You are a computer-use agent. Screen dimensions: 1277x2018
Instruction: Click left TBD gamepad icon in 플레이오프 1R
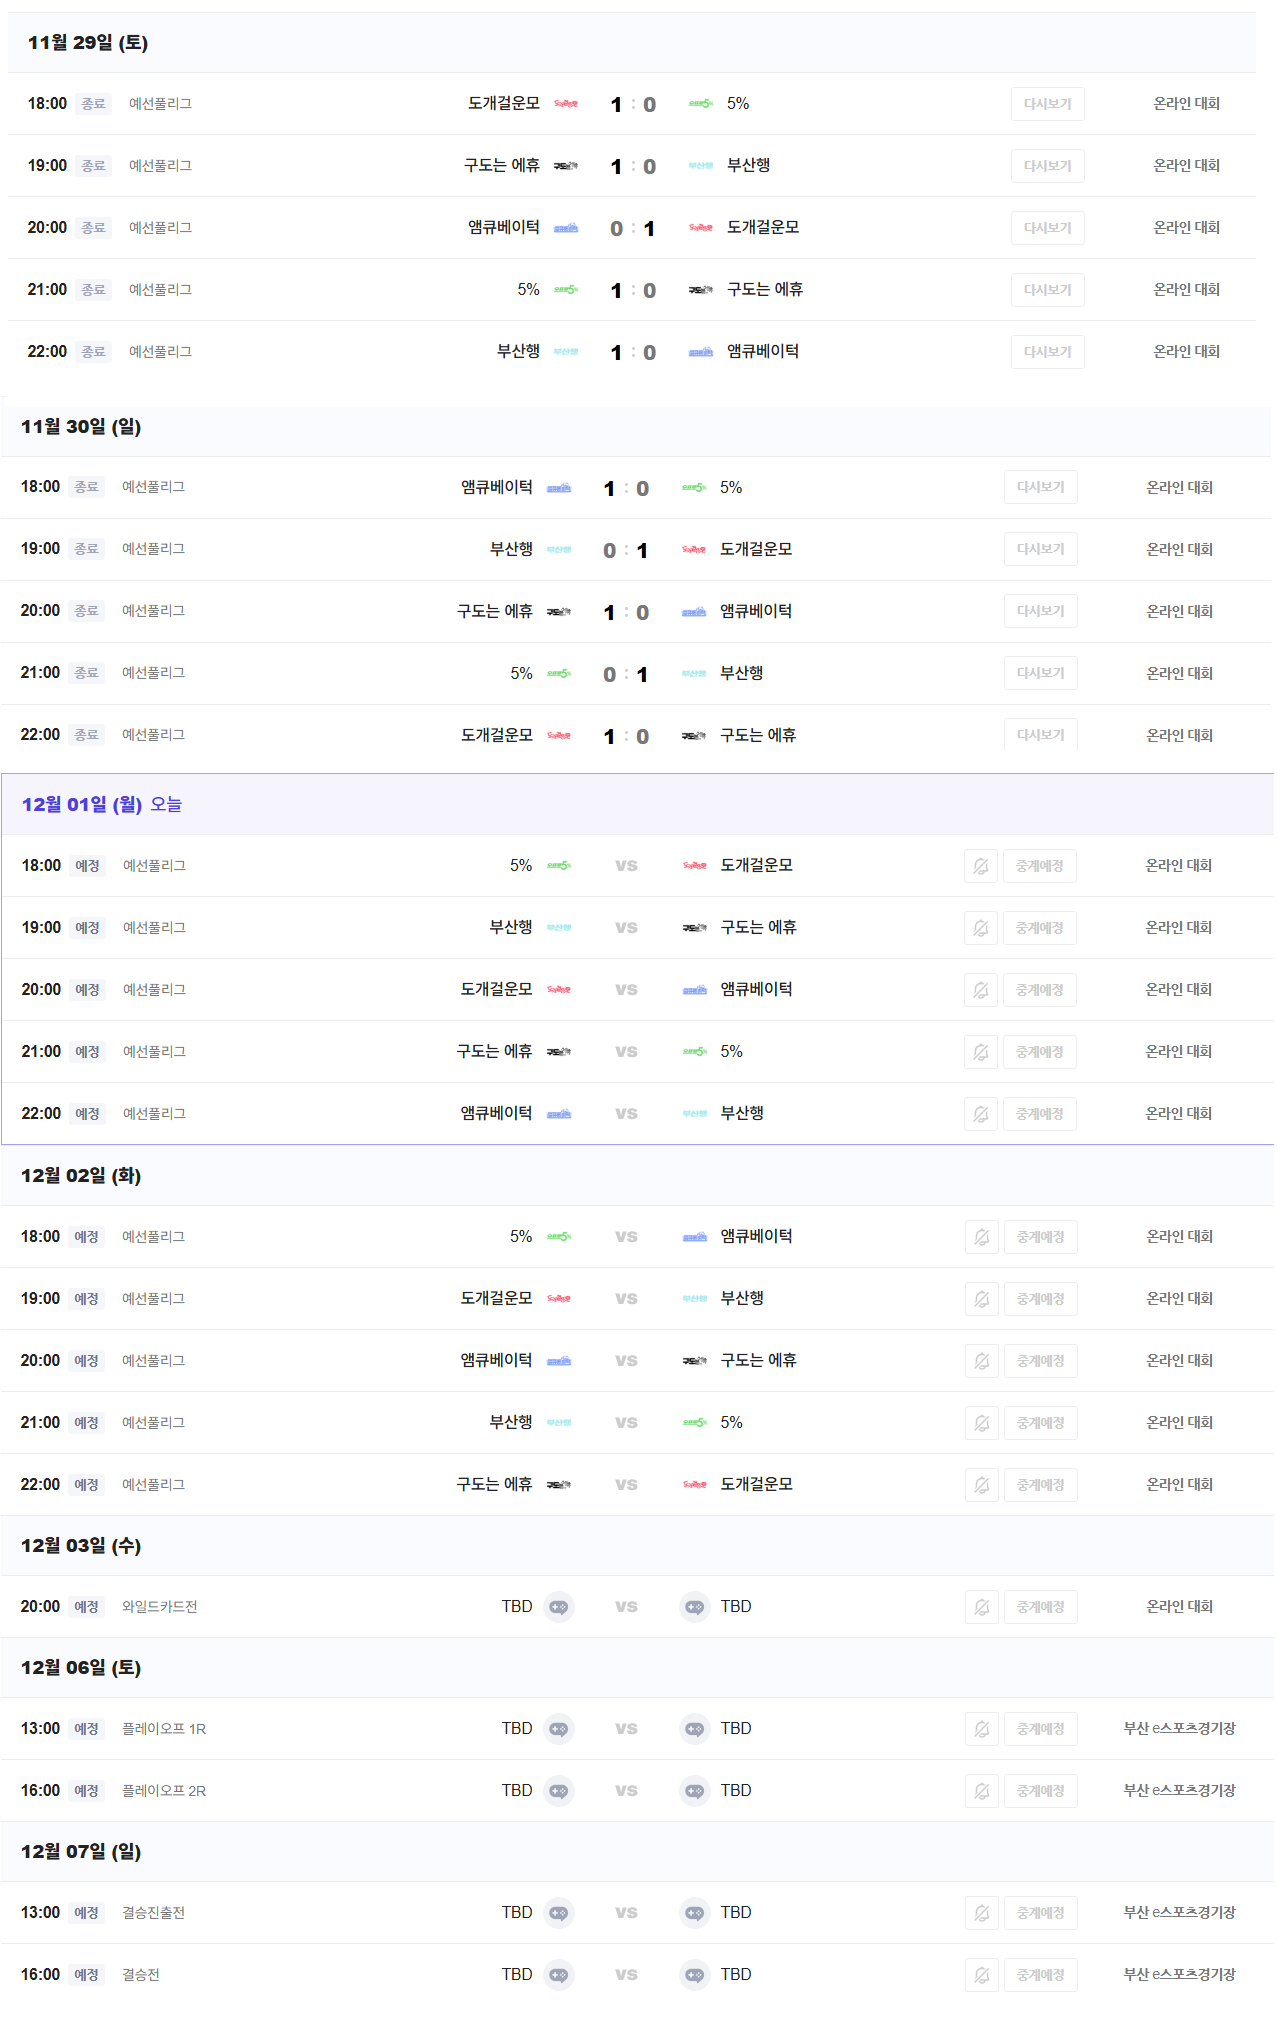[559, 1729]
